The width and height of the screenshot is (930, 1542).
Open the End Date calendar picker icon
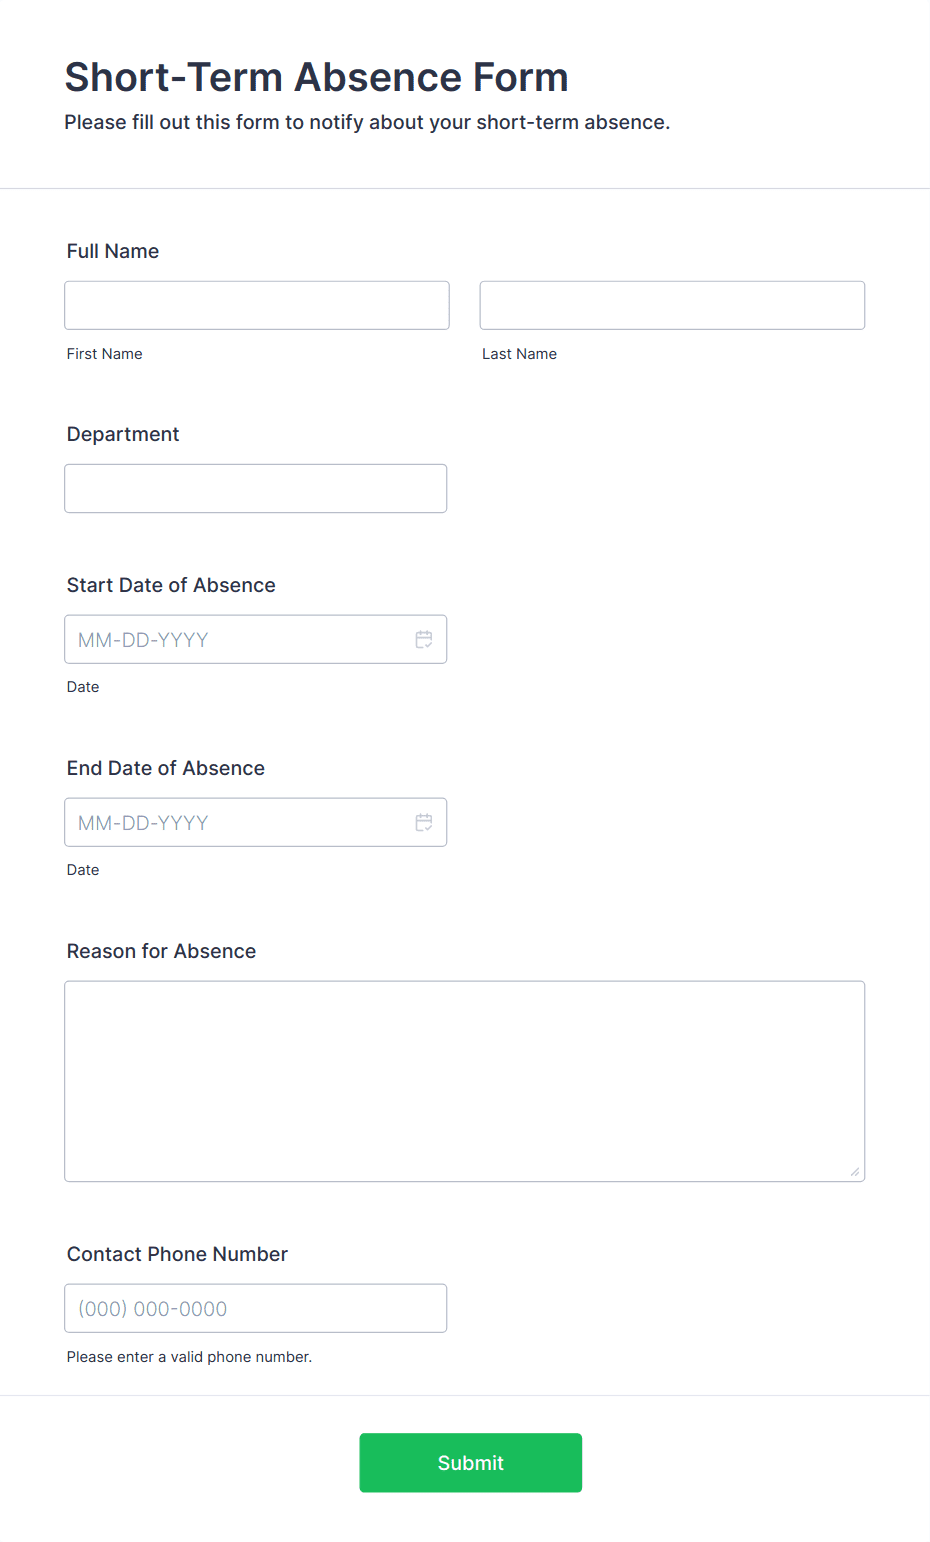click(x=423, y=822)
